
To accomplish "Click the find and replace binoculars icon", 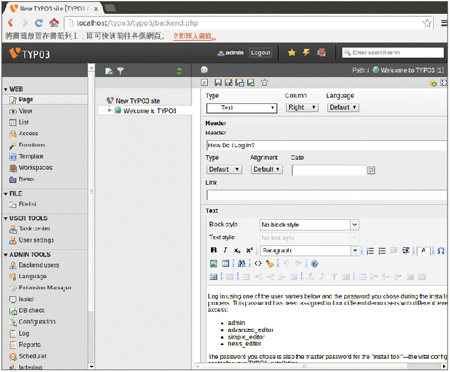I will coord(242,264).
